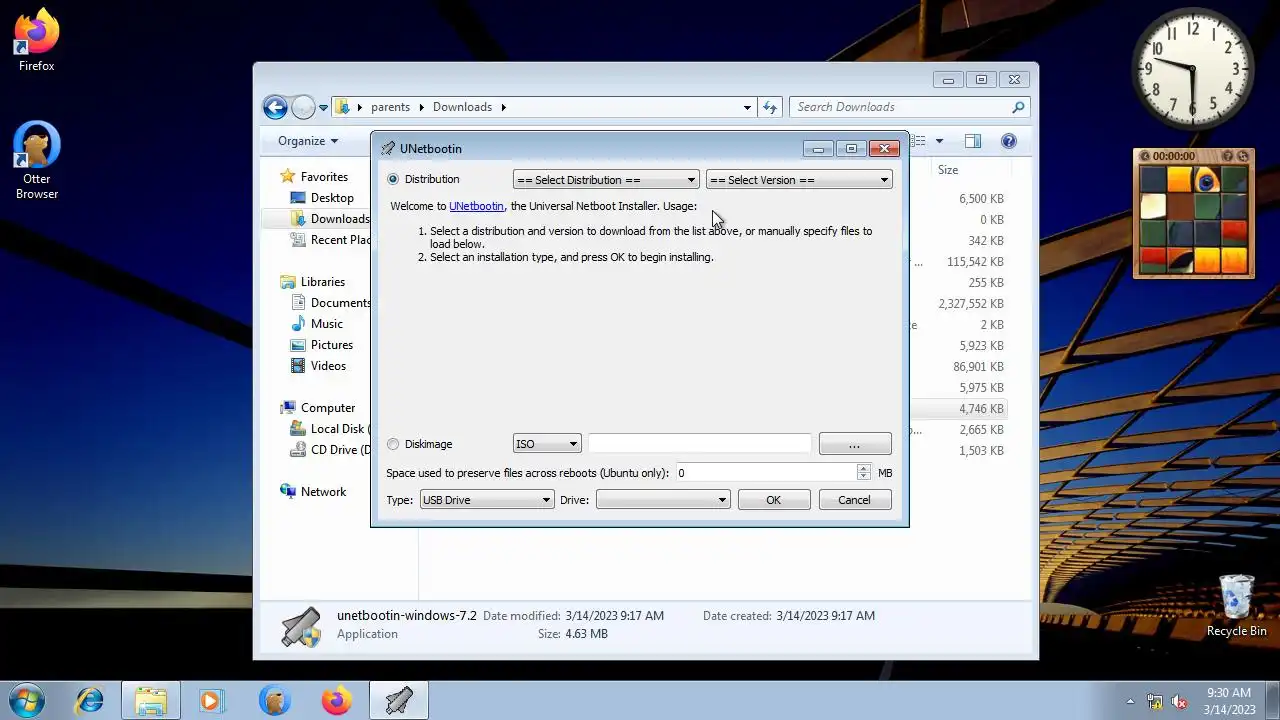Open the Organize menu
Image resolution: width=1280 pixels, height=720 pixels.
coord(308,141)
